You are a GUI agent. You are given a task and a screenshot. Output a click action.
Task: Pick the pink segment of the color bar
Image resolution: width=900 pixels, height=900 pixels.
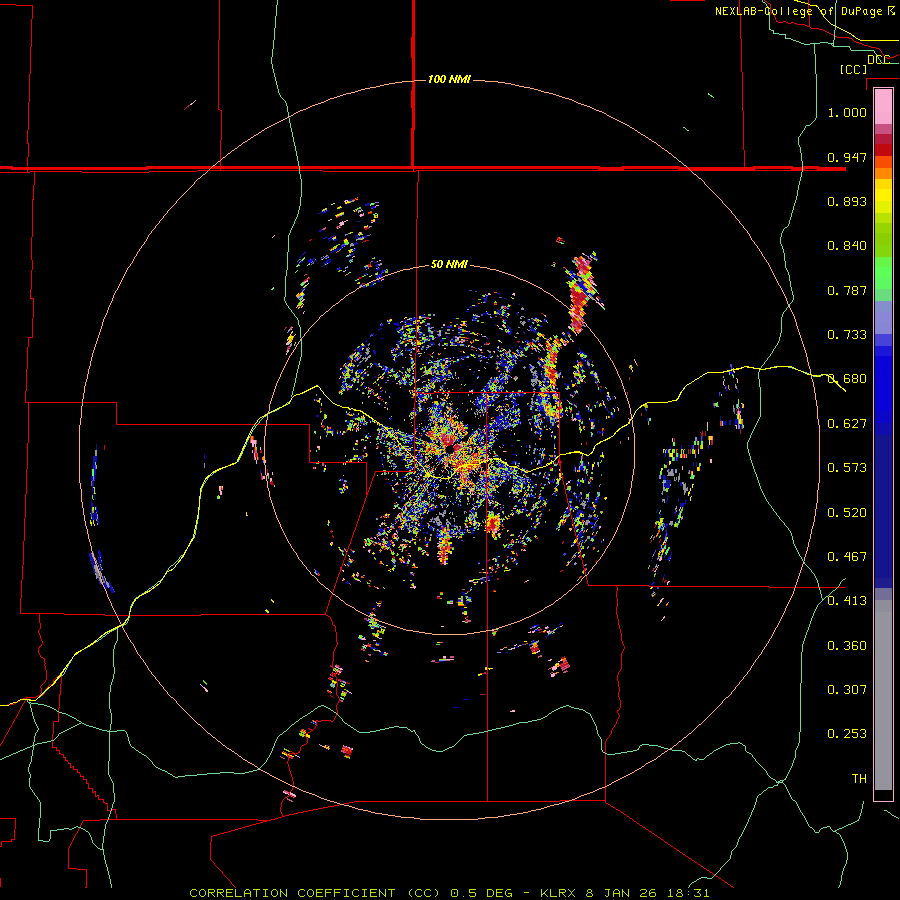coord(883,107)
